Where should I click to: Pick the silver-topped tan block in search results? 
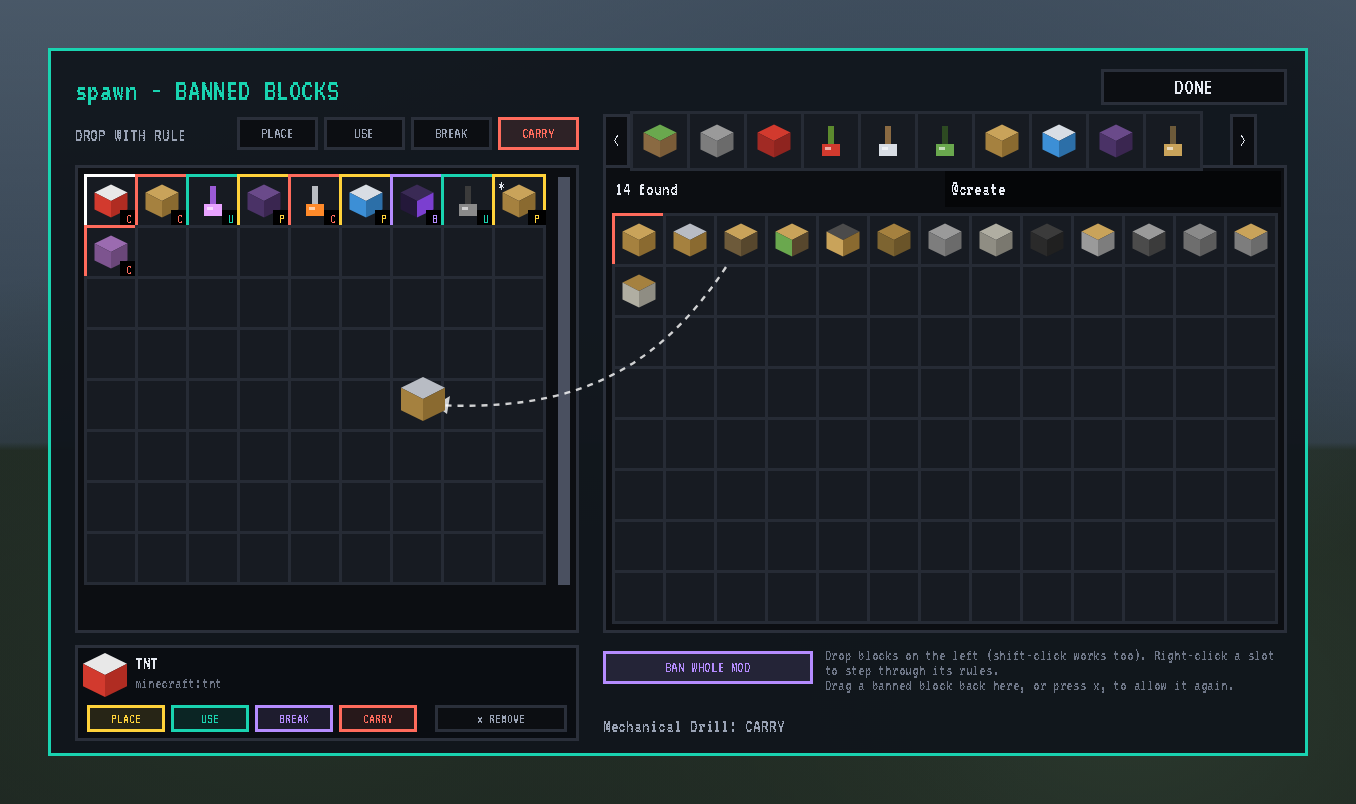click(x=689, y=239)
